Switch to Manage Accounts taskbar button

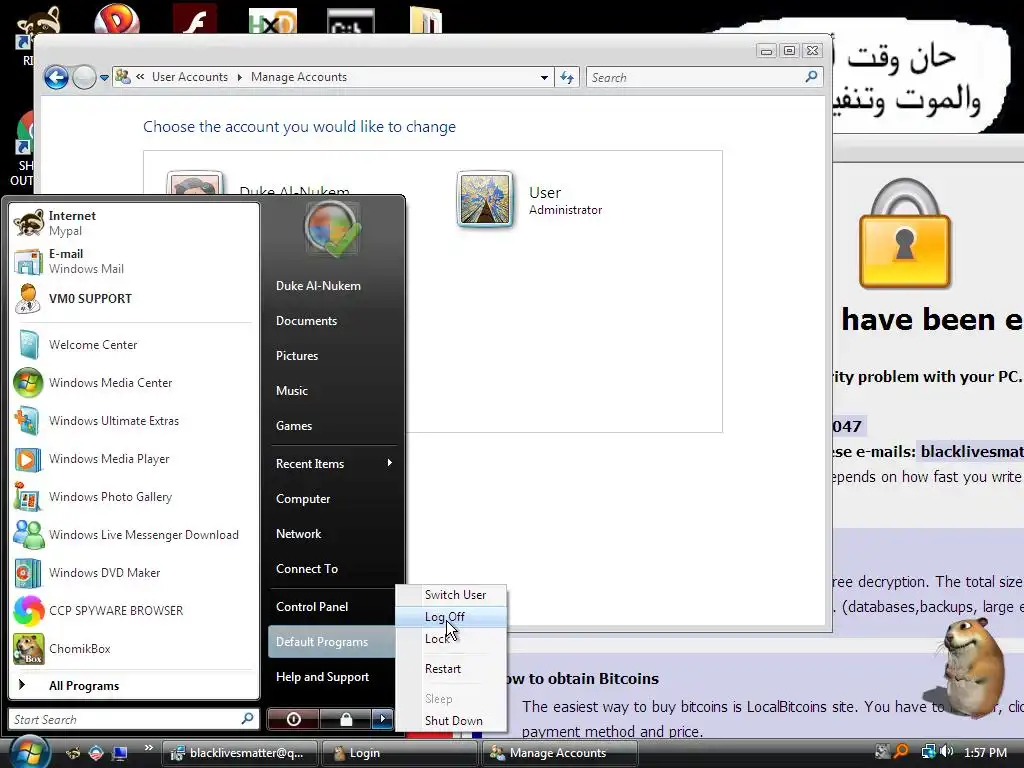click(559, 753)
